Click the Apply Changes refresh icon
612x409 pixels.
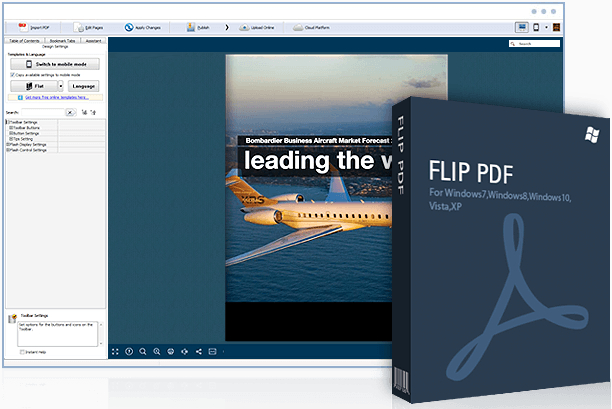pos(130,28)
